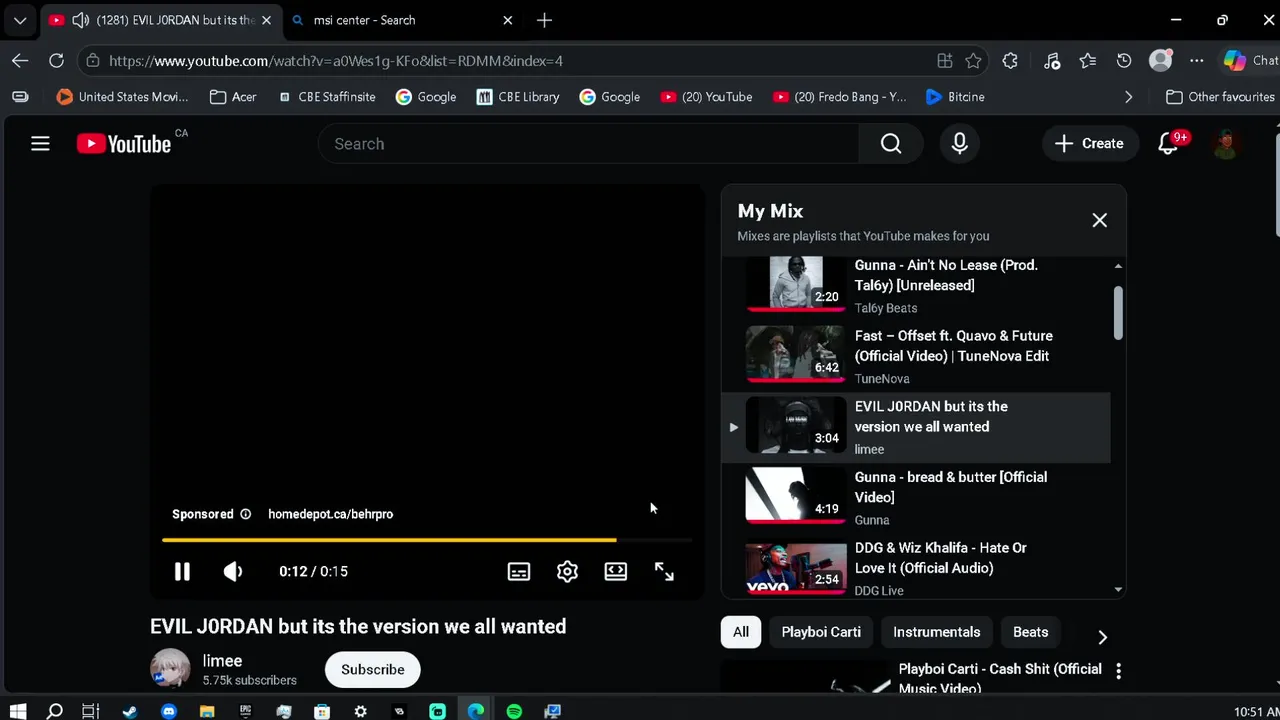Open the Windows Start menu
1280x720 pixels.
[18, 711]
